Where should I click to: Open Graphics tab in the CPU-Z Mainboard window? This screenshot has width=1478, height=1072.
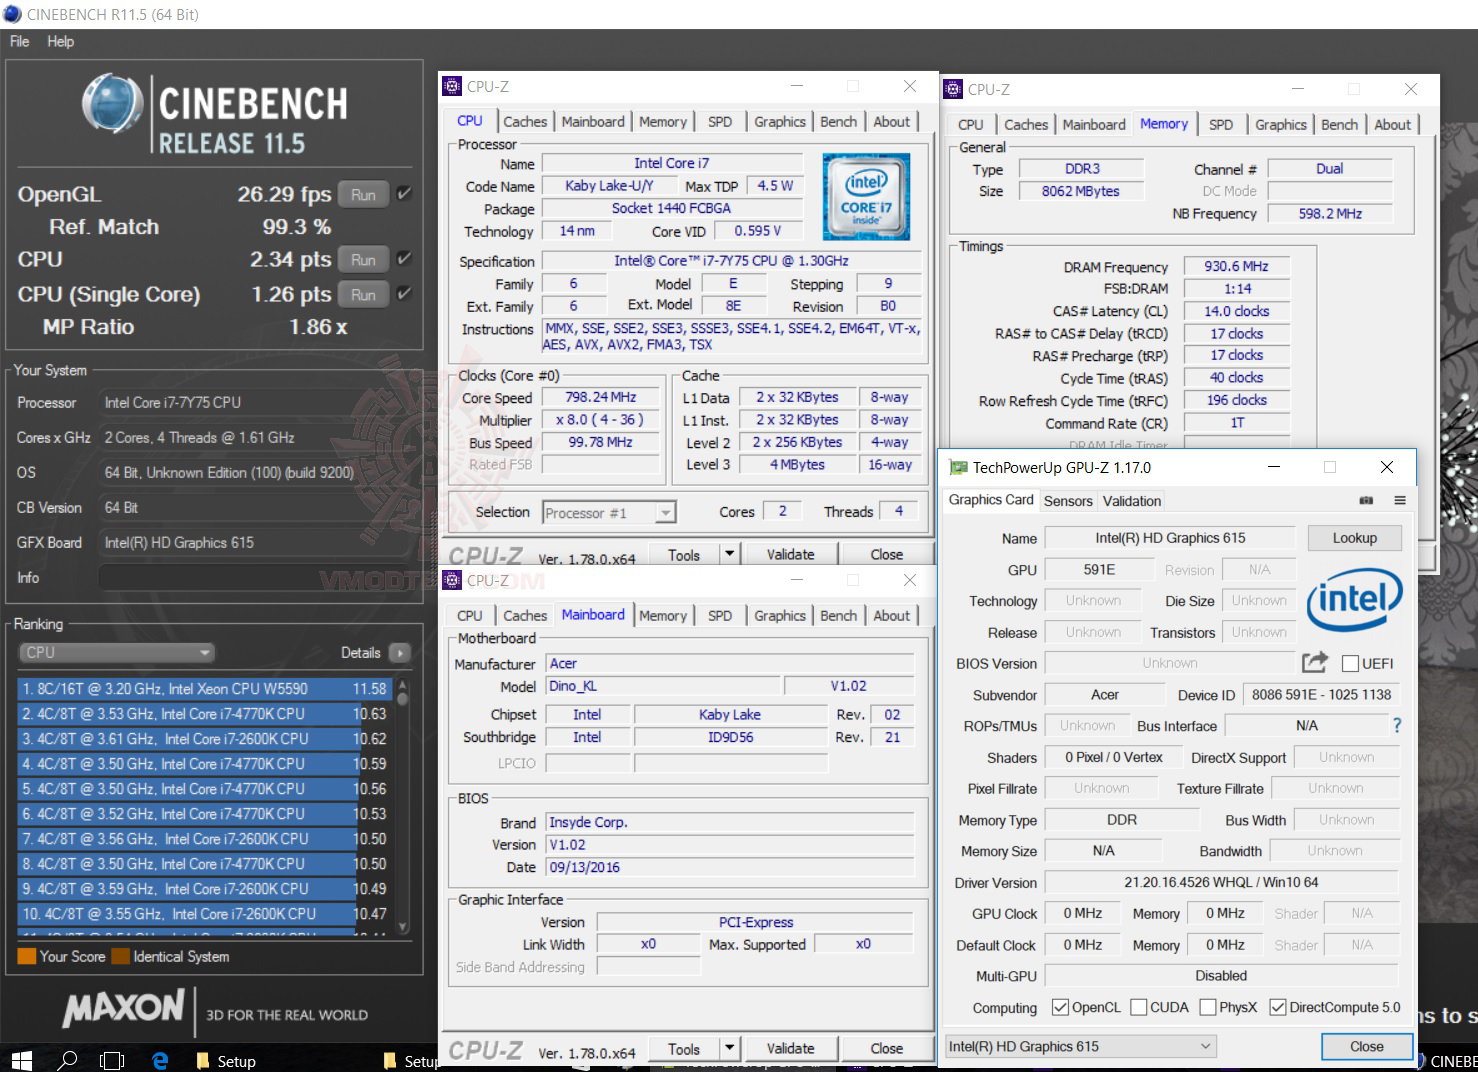click(780, 616)
